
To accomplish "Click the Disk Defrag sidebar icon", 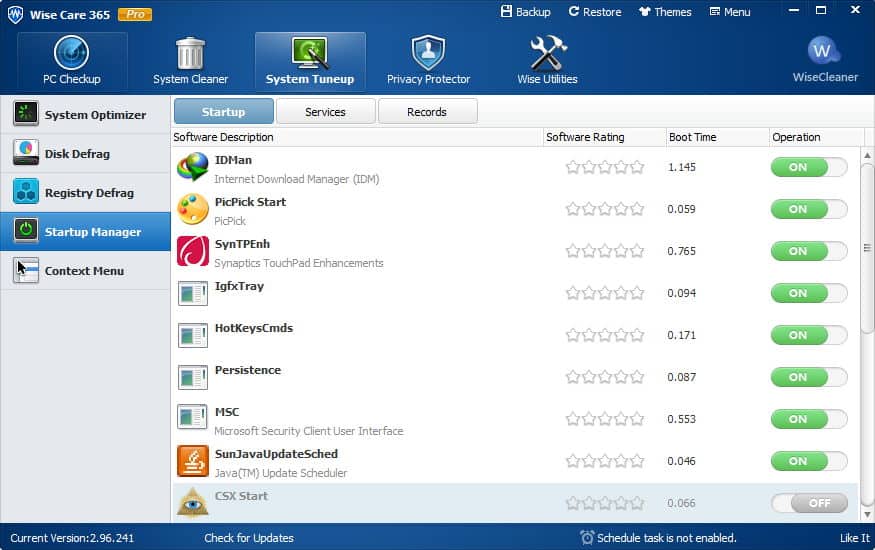I will click(x=26, y=153).
